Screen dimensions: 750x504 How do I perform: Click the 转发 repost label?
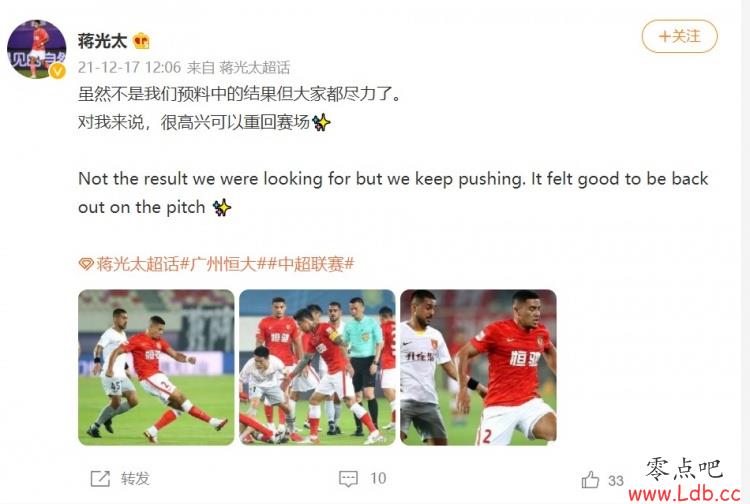(x=135, y=478)
